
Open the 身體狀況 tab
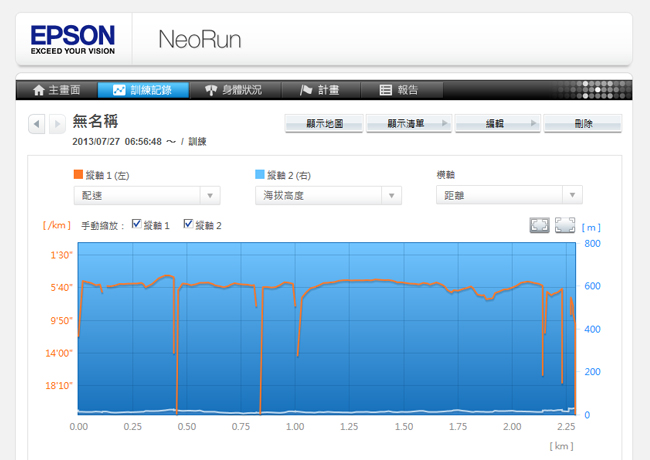pos(235,90)
